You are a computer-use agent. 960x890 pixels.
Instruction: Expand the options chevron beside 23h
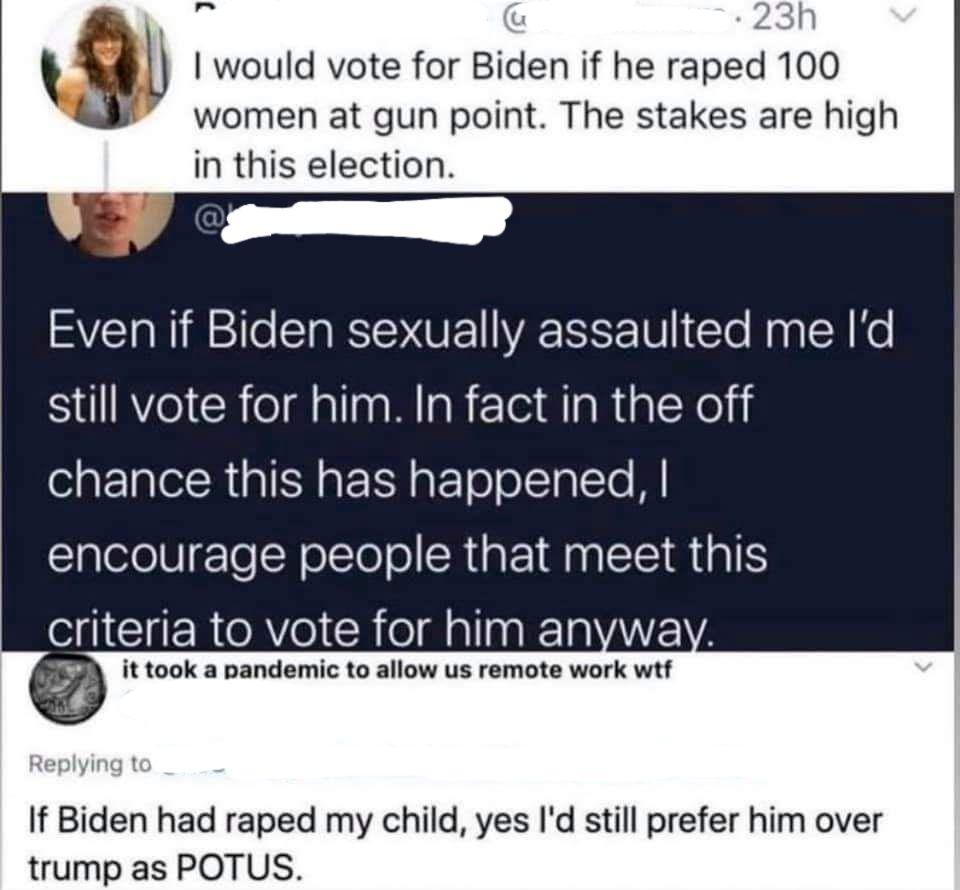(904, 15)
